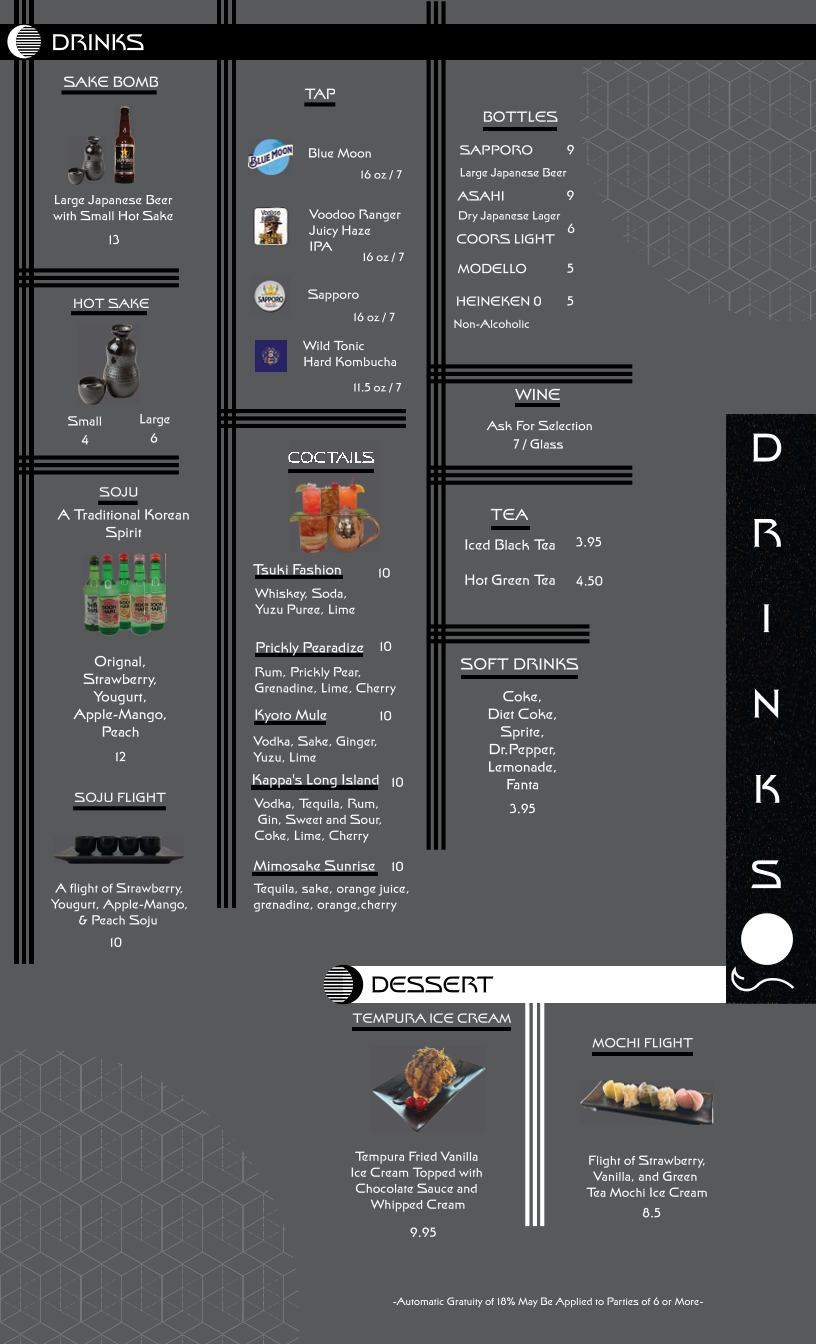
Task: Click the DRINKS title in top banner
Action: point(97,42)
